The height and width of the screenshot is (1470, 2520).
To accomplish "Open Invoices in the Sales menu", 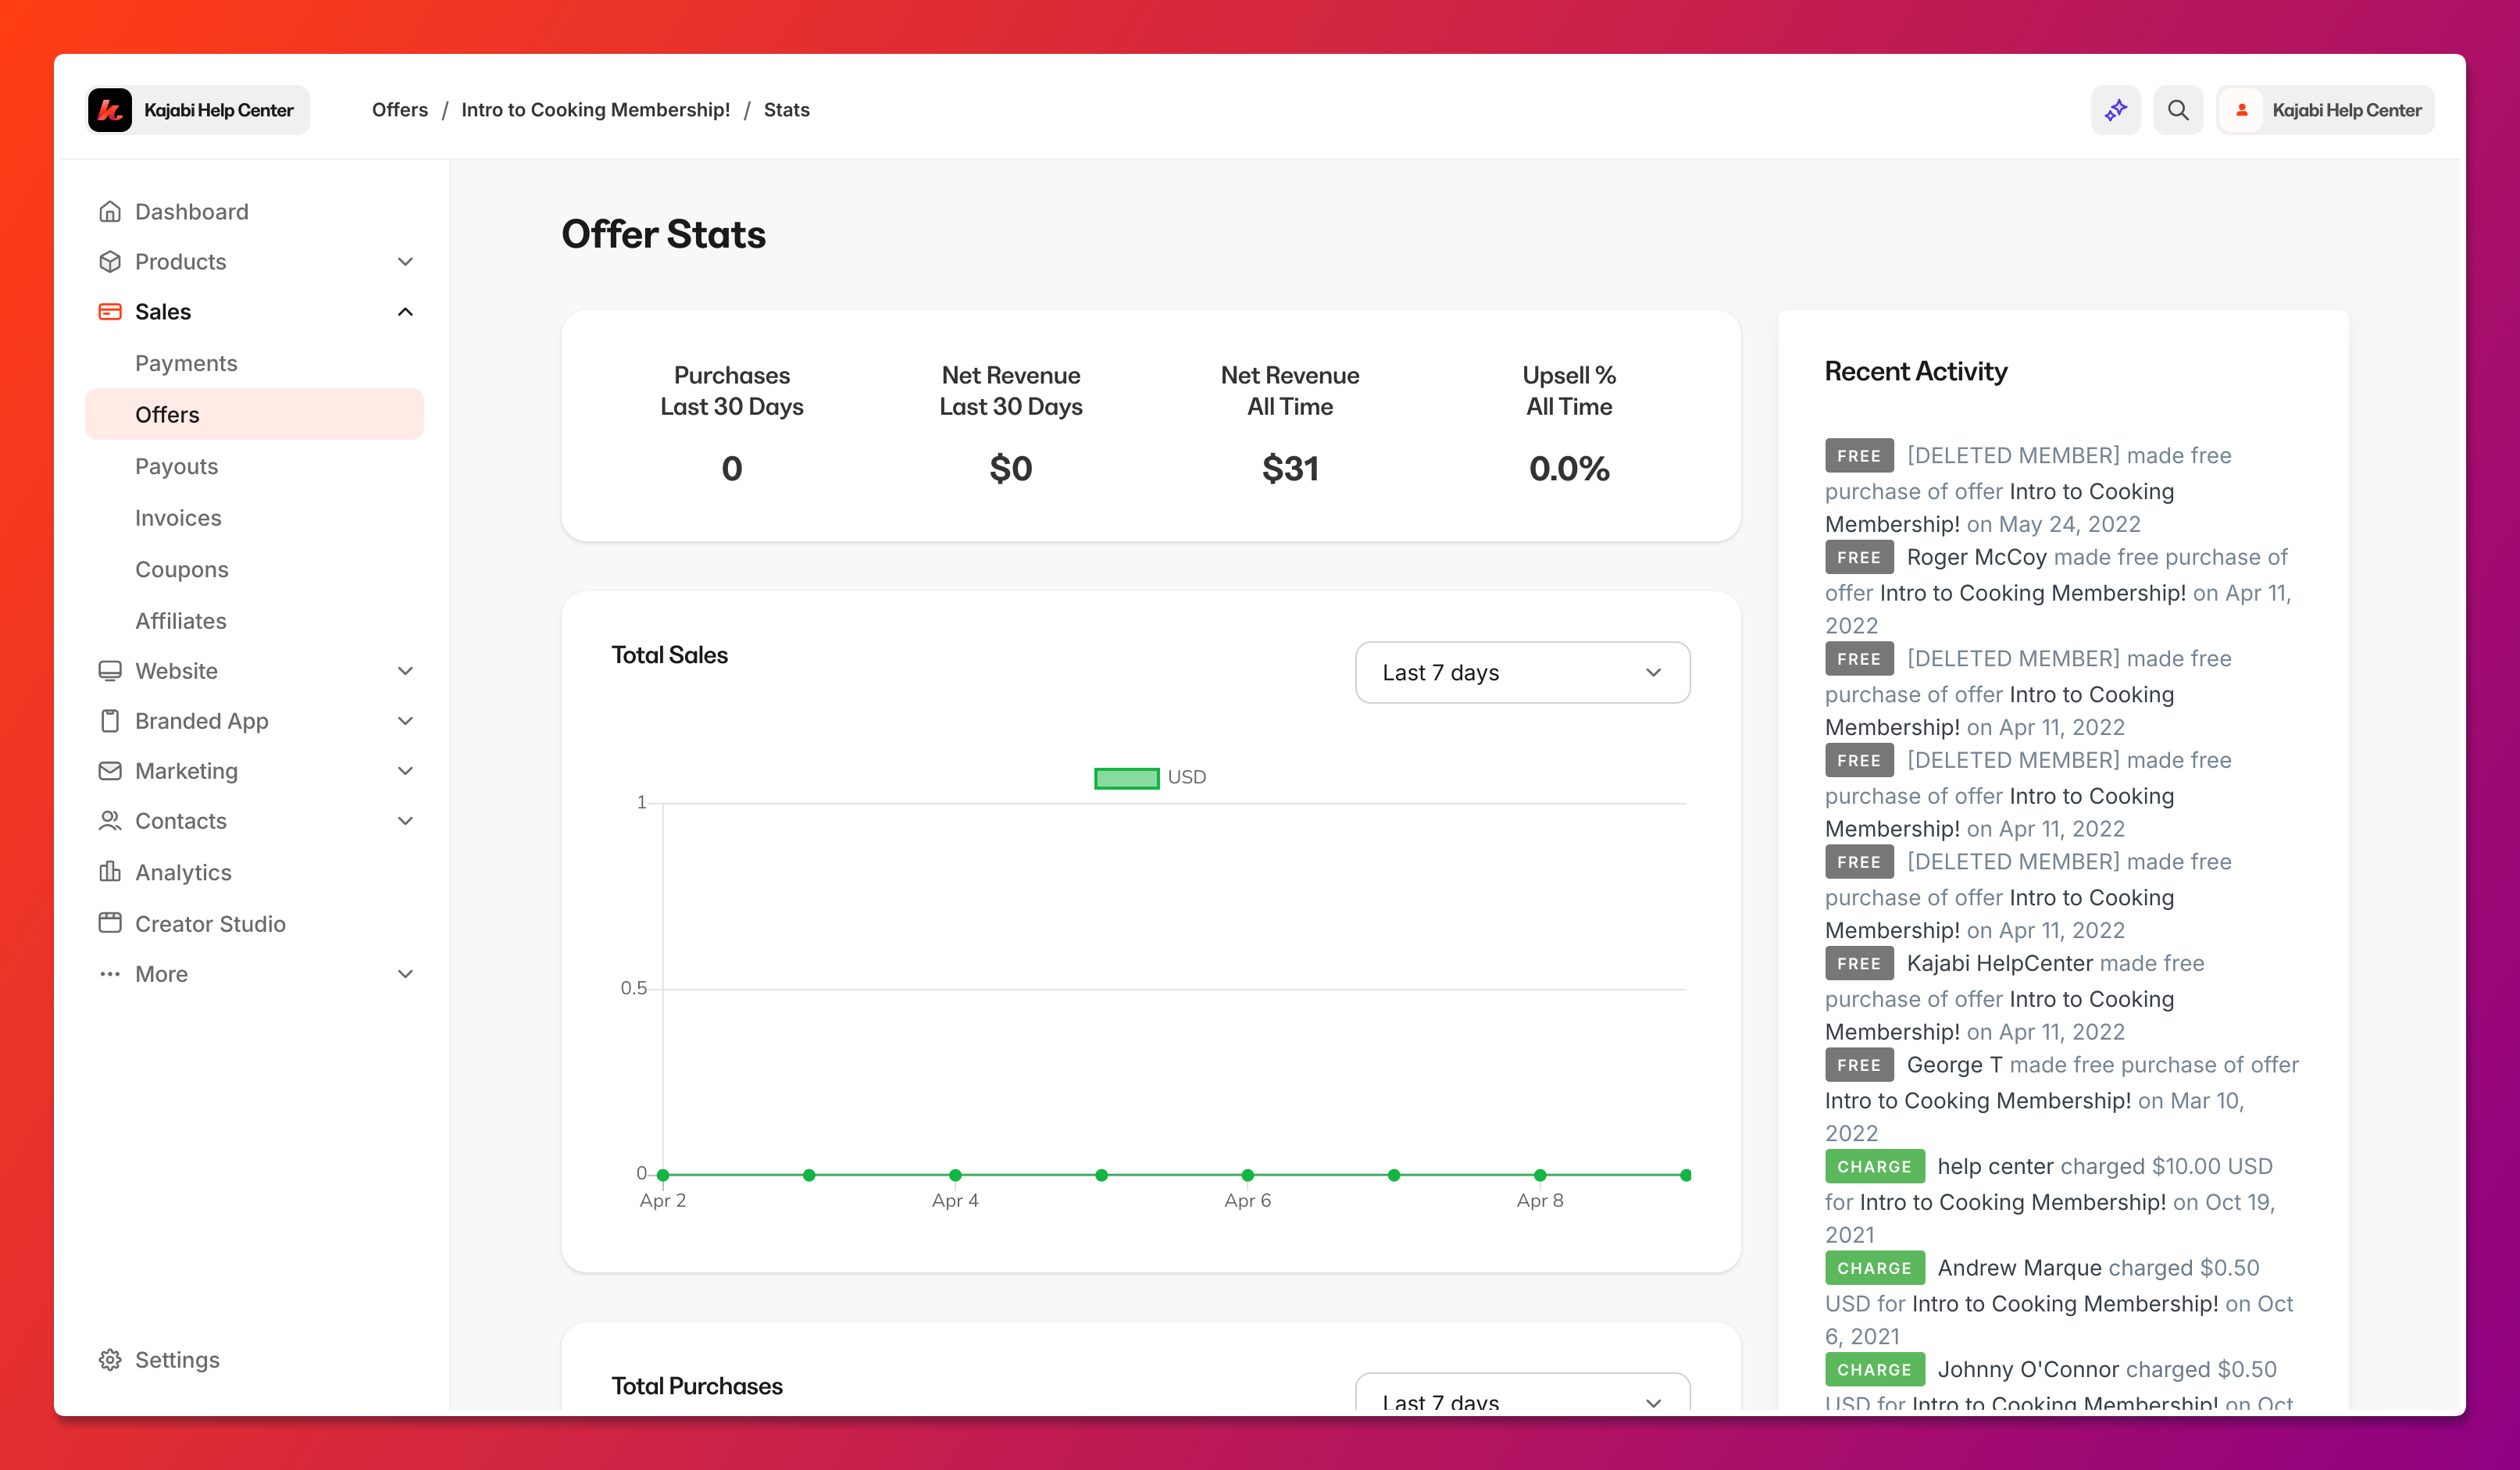I will point(178,518).
